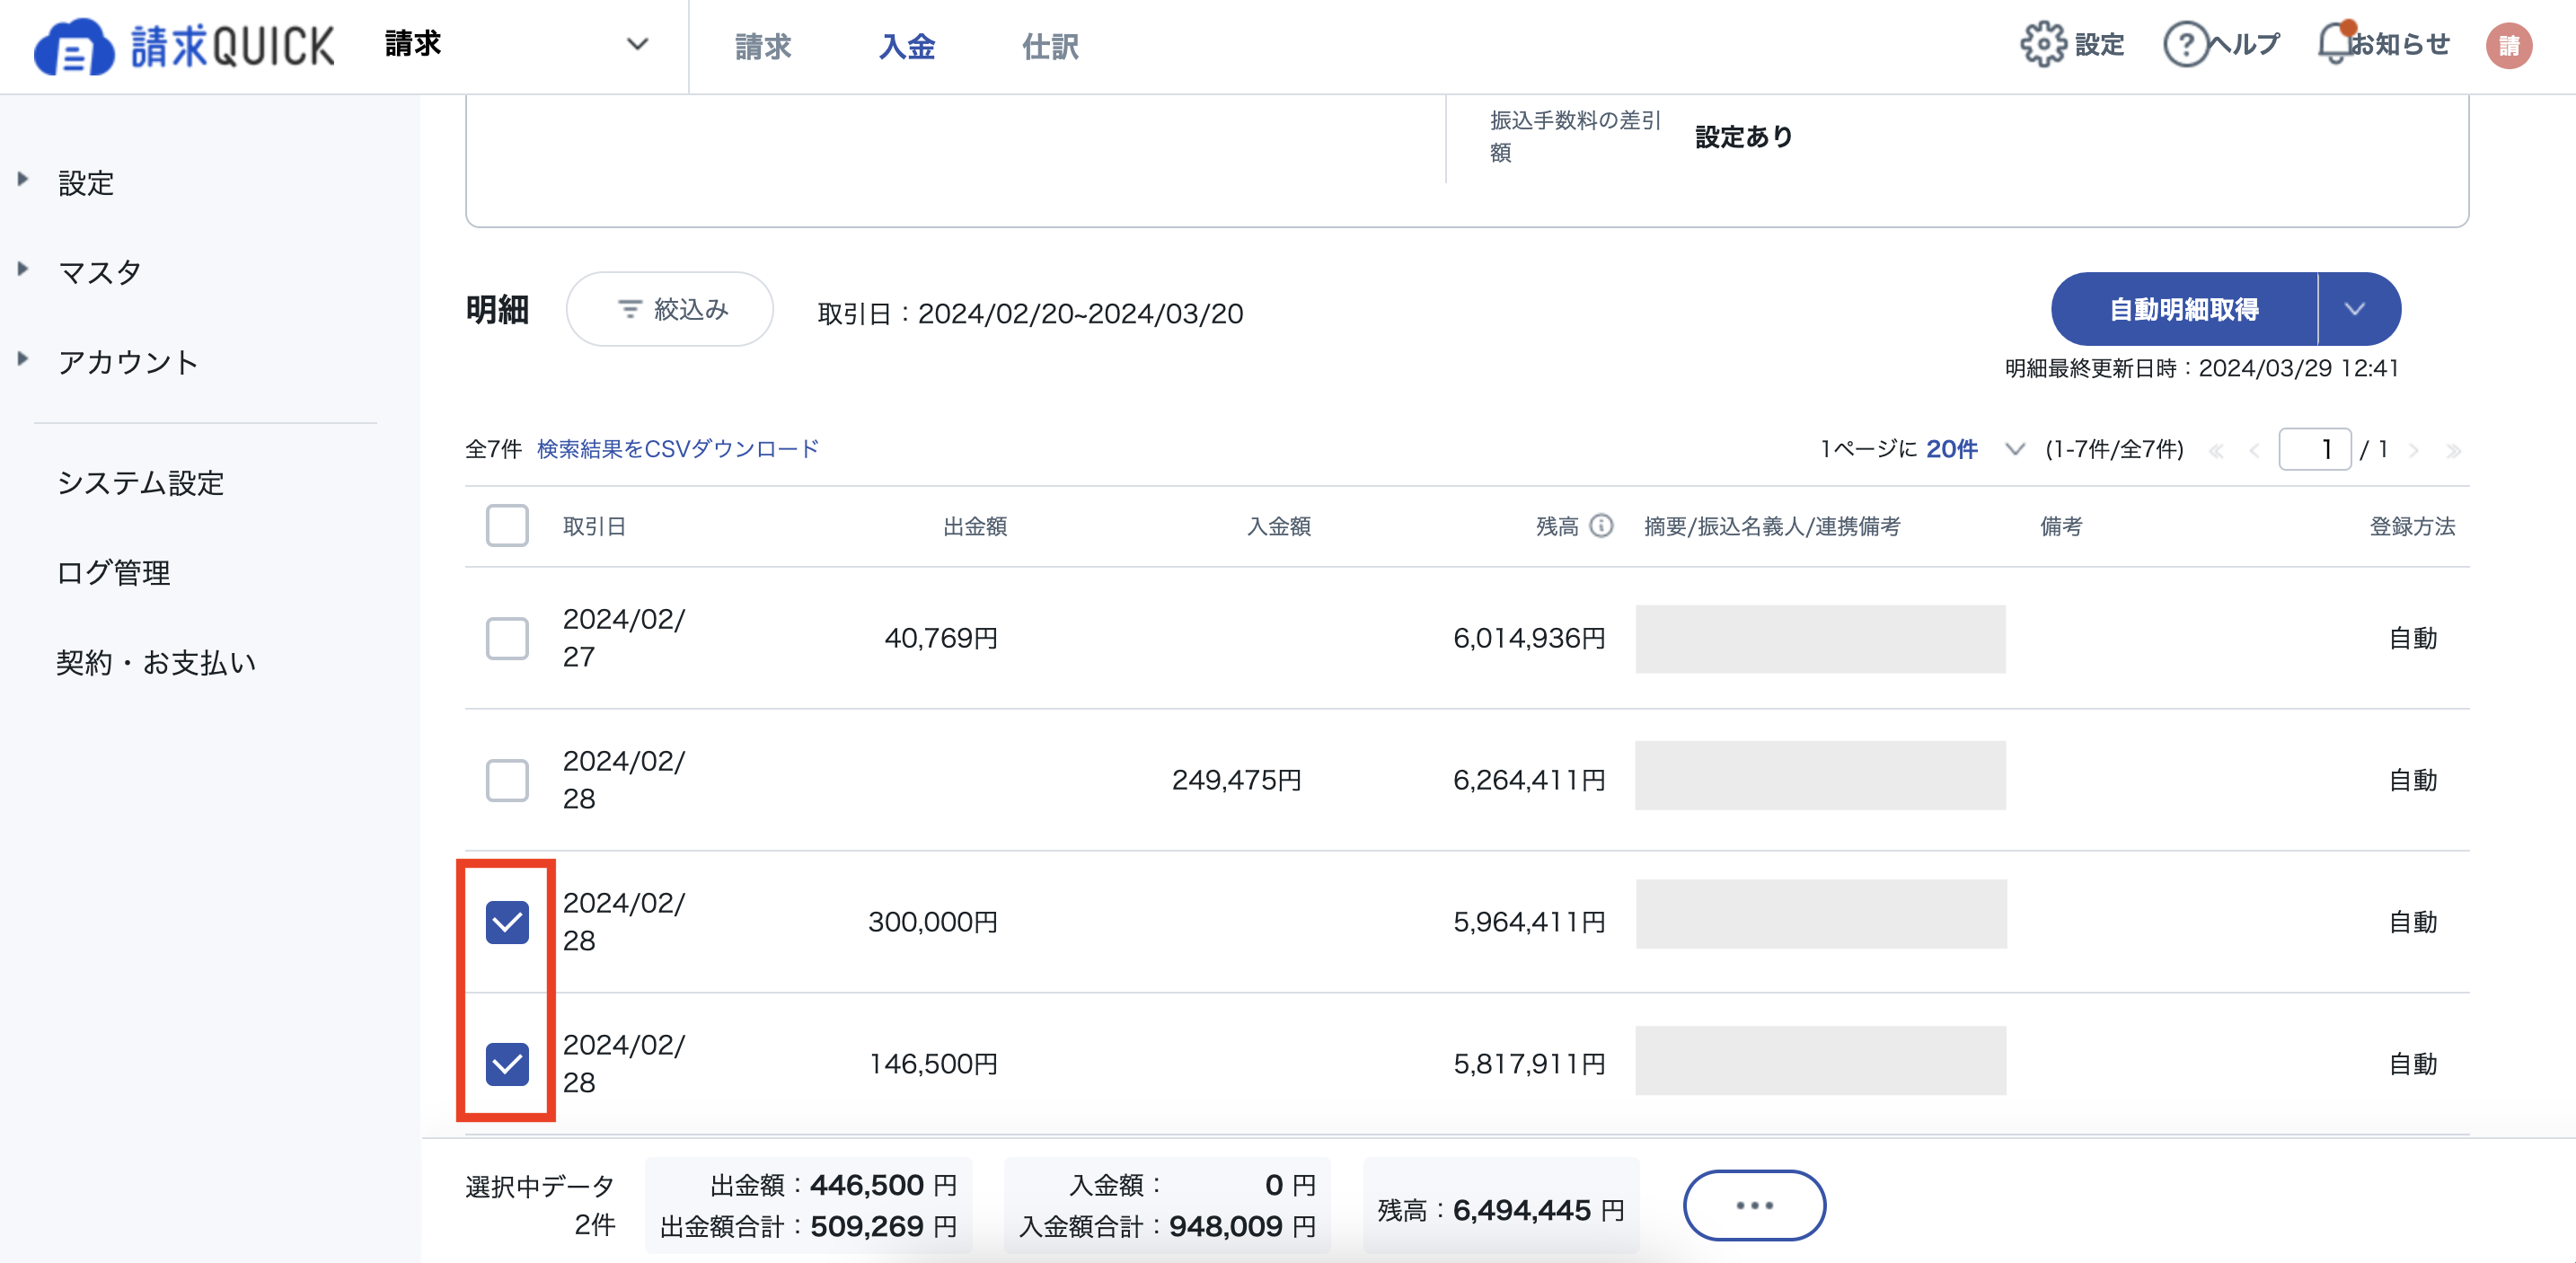Click withdrawal amount 40,769円
2576x1263 pixels.
click(x=941, y=638)
